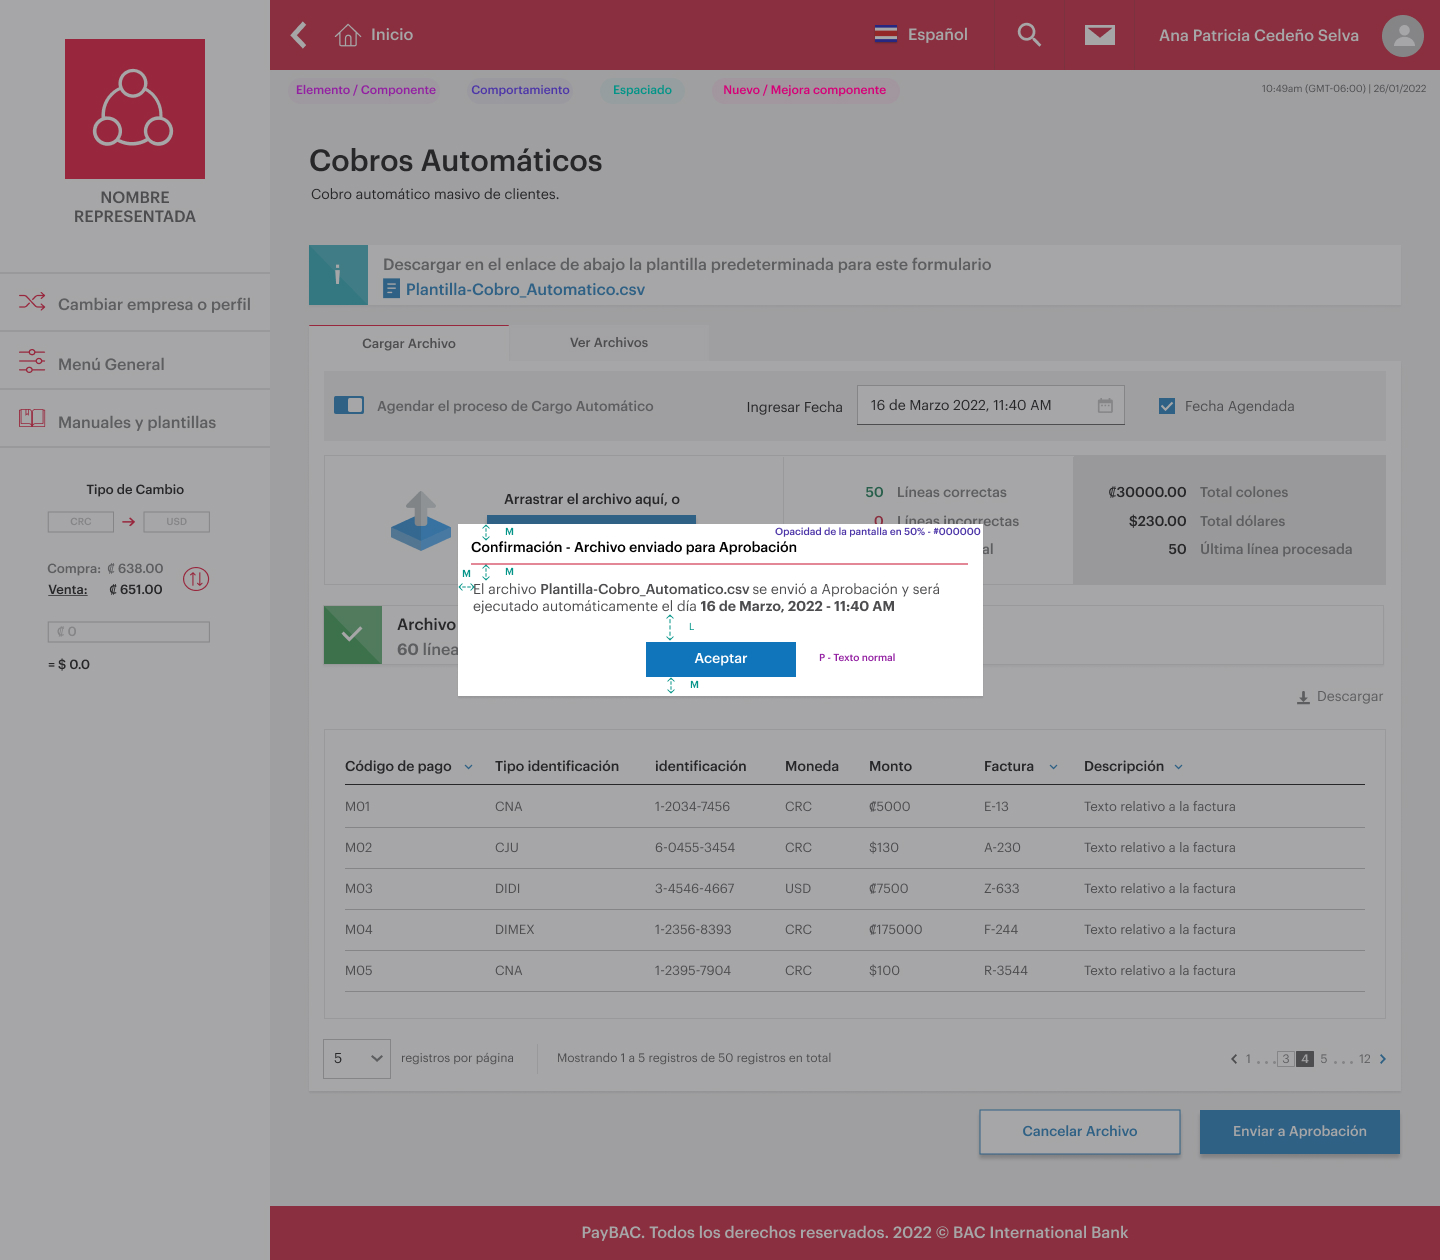Sort the Factura column
This screenshot has width=1440, height=1260.
pos(1053,766)
